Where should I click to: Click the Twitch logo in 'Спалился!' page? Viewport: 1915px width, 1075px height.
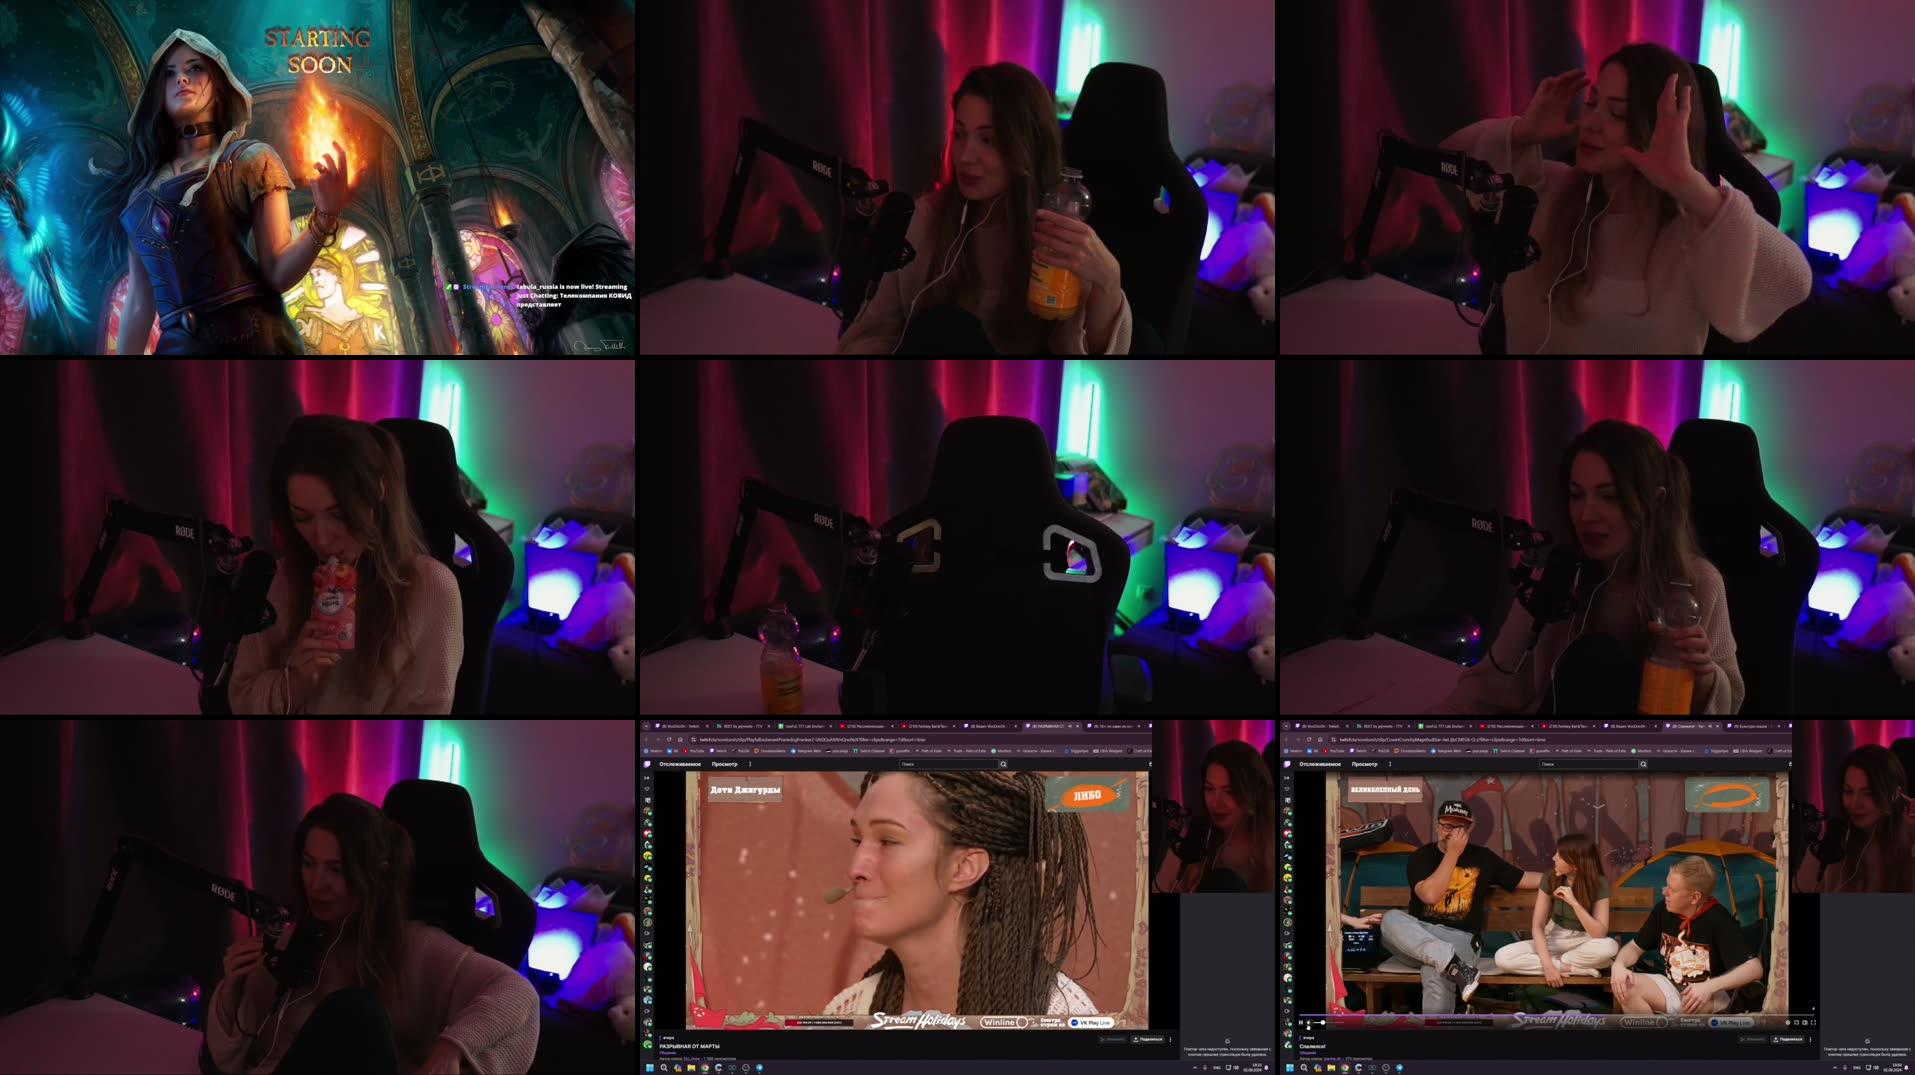point(1287,764)
